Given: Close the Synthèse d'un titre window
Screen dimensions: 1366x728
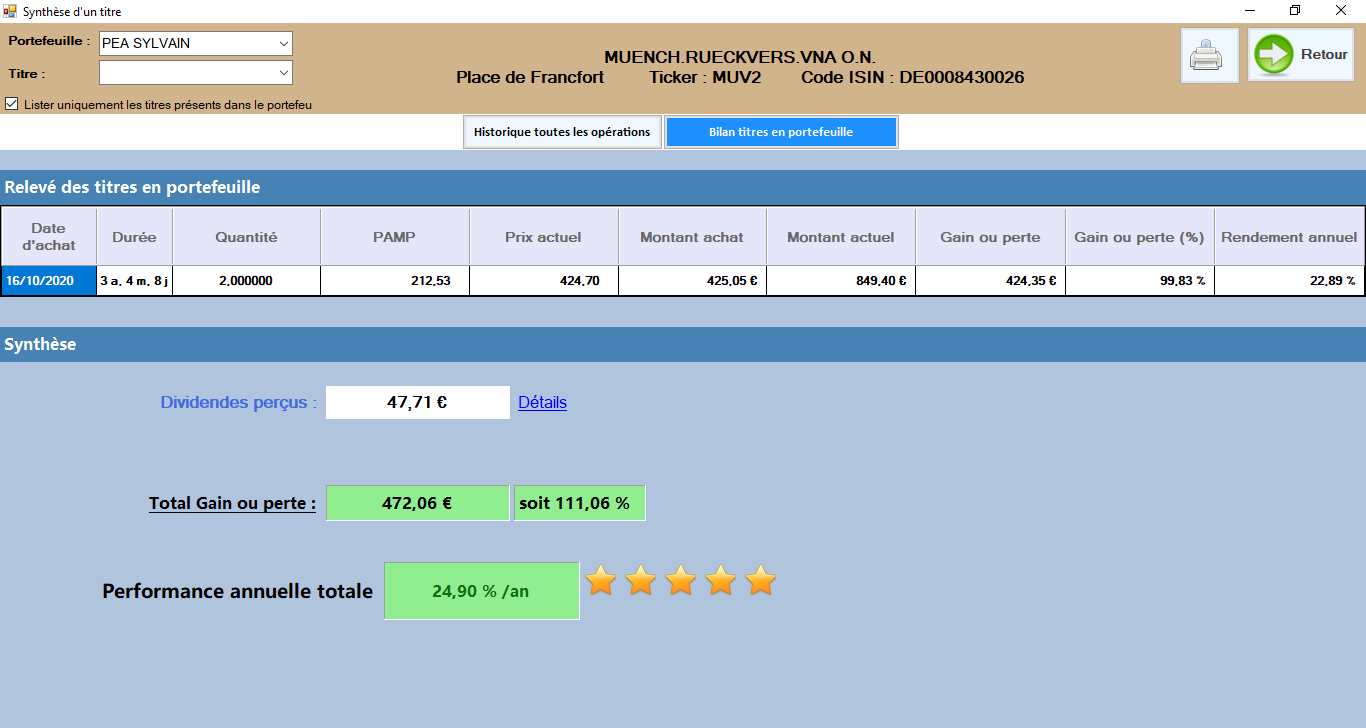Looking at the screenshot, I should [x=1342, y=10].
